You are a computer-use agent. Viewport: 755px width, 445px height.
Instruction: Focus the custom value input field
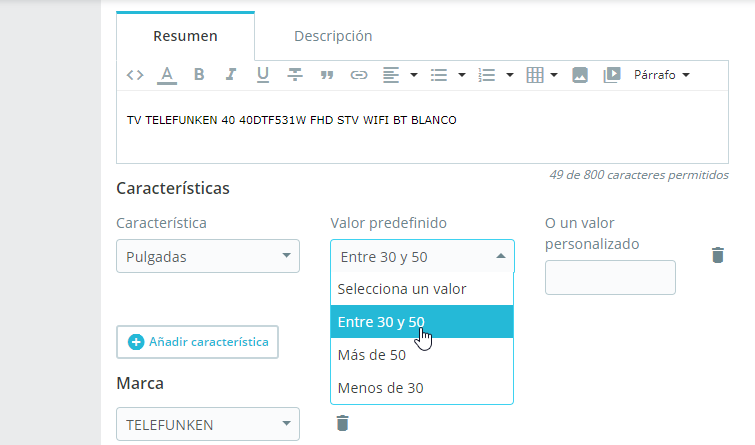[610, 277]
